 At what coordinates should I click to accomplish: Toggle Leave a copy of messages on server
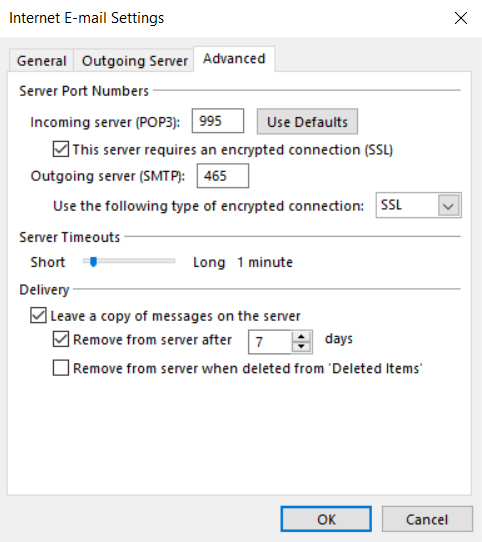(38, 315)
